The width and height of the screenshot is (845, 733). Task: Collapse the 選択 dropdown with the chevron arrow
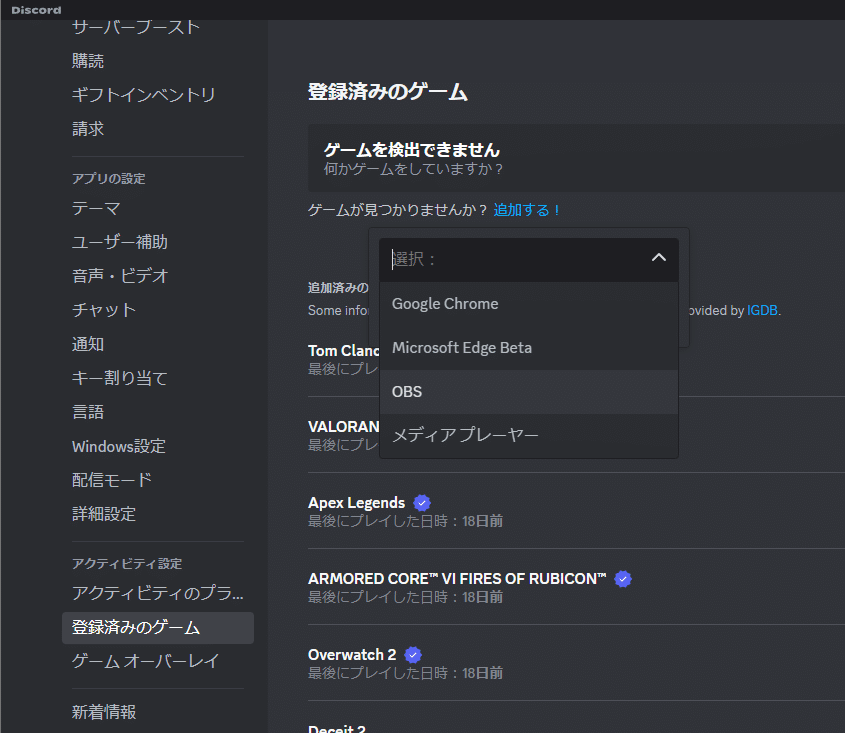[x=659, y=258]
